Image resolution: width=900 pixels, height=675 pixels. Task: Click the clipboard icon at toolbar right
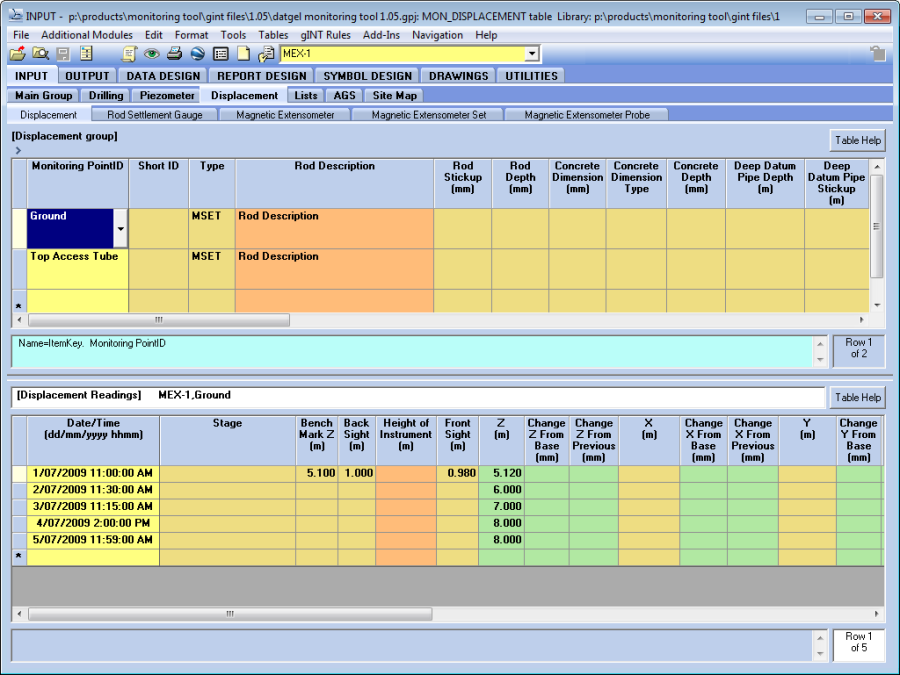(x=877, y=54)
